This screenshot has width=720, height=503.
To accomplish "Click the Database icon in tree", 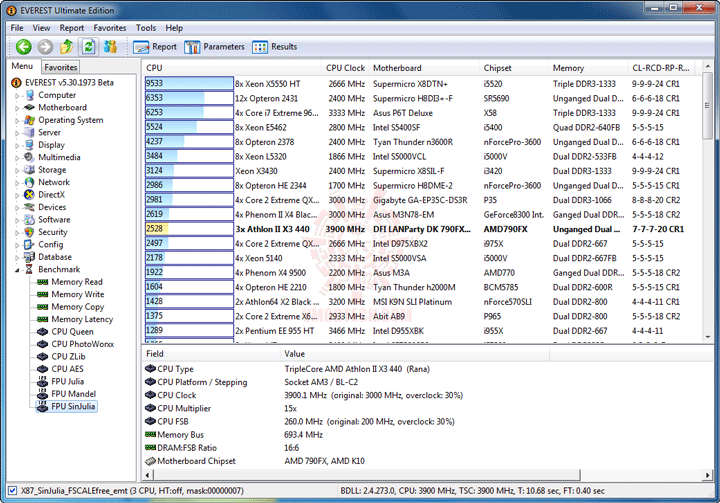I will (x=29, y=257).
